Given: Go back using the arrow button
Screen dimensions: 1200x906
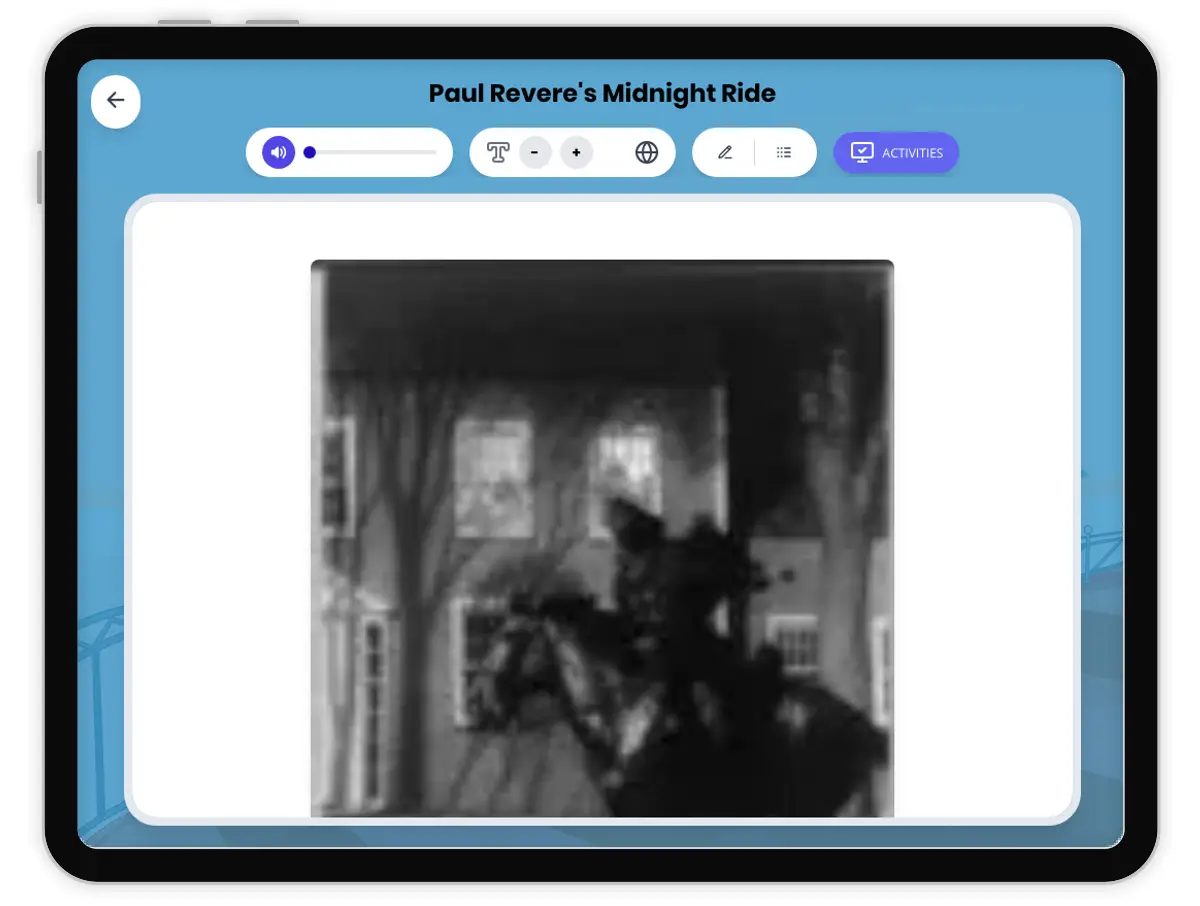Looking at the screenshot, I should tap(116, 101).
